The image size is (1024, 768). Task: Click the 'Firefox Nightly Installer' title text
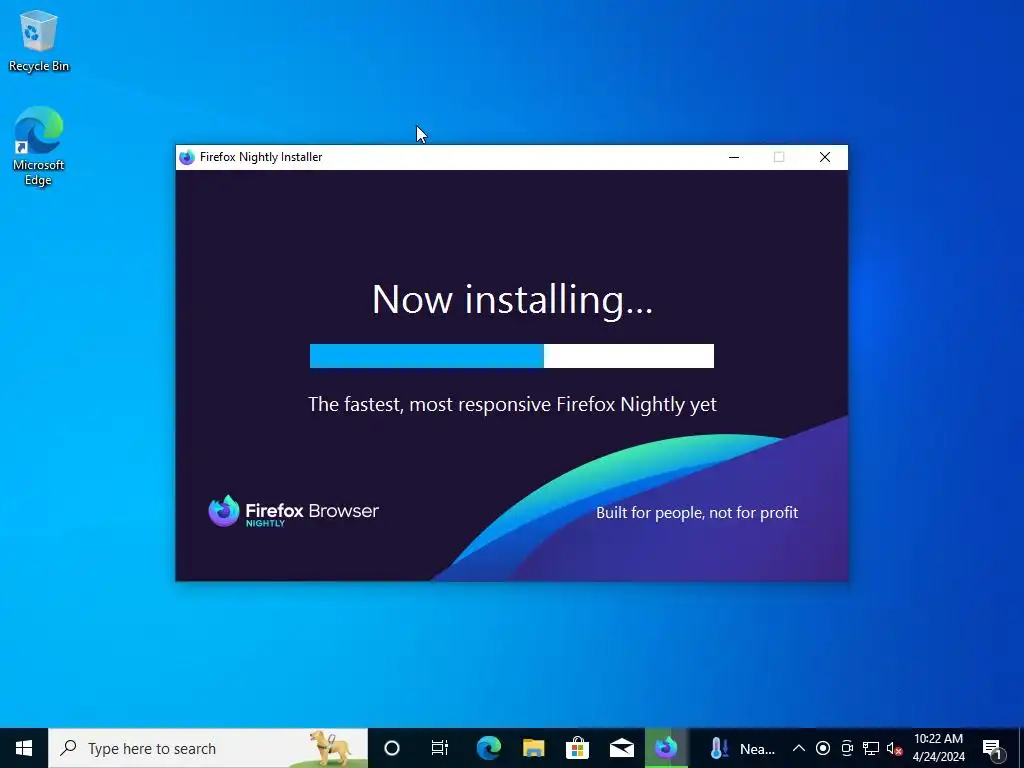[261, 157]
